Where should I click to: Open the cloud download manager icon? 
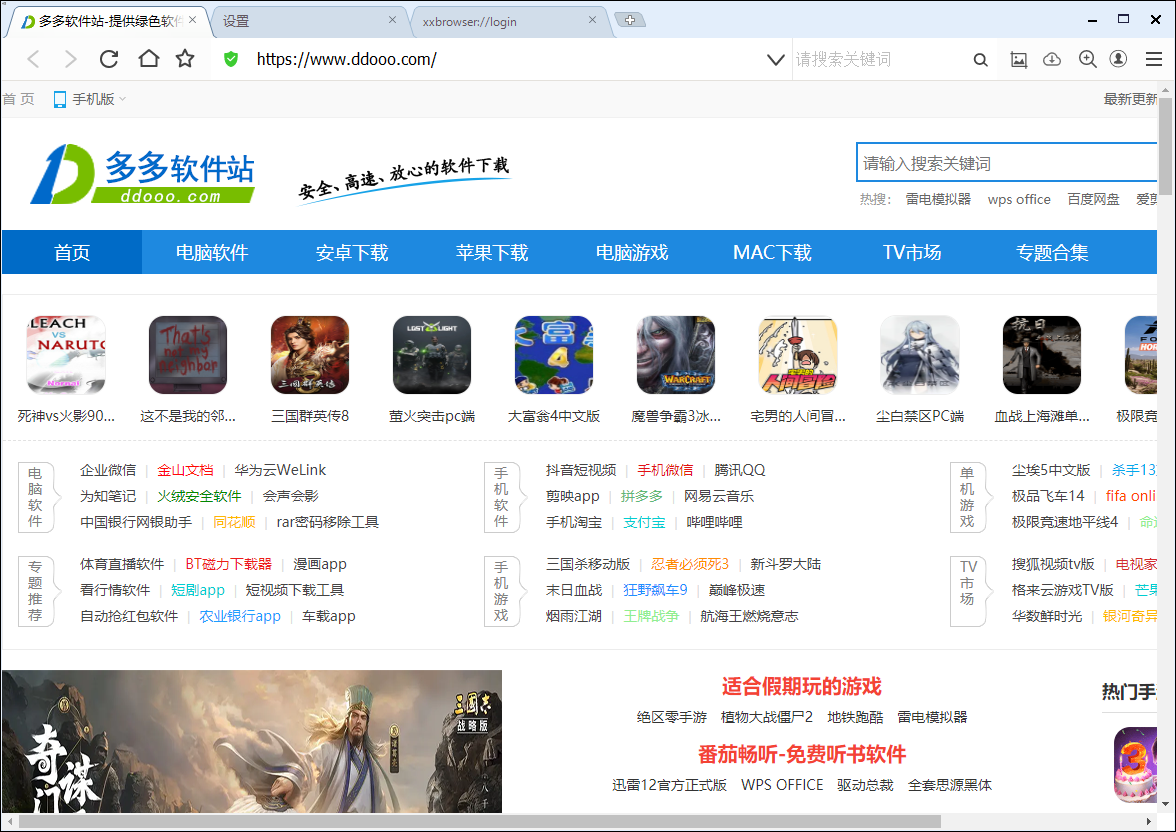click(1052, 59)
